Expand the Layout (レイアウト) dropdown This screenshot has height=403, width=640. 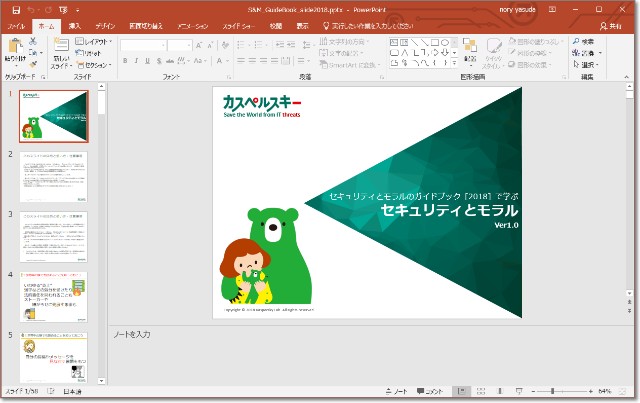tap(94, 42)
